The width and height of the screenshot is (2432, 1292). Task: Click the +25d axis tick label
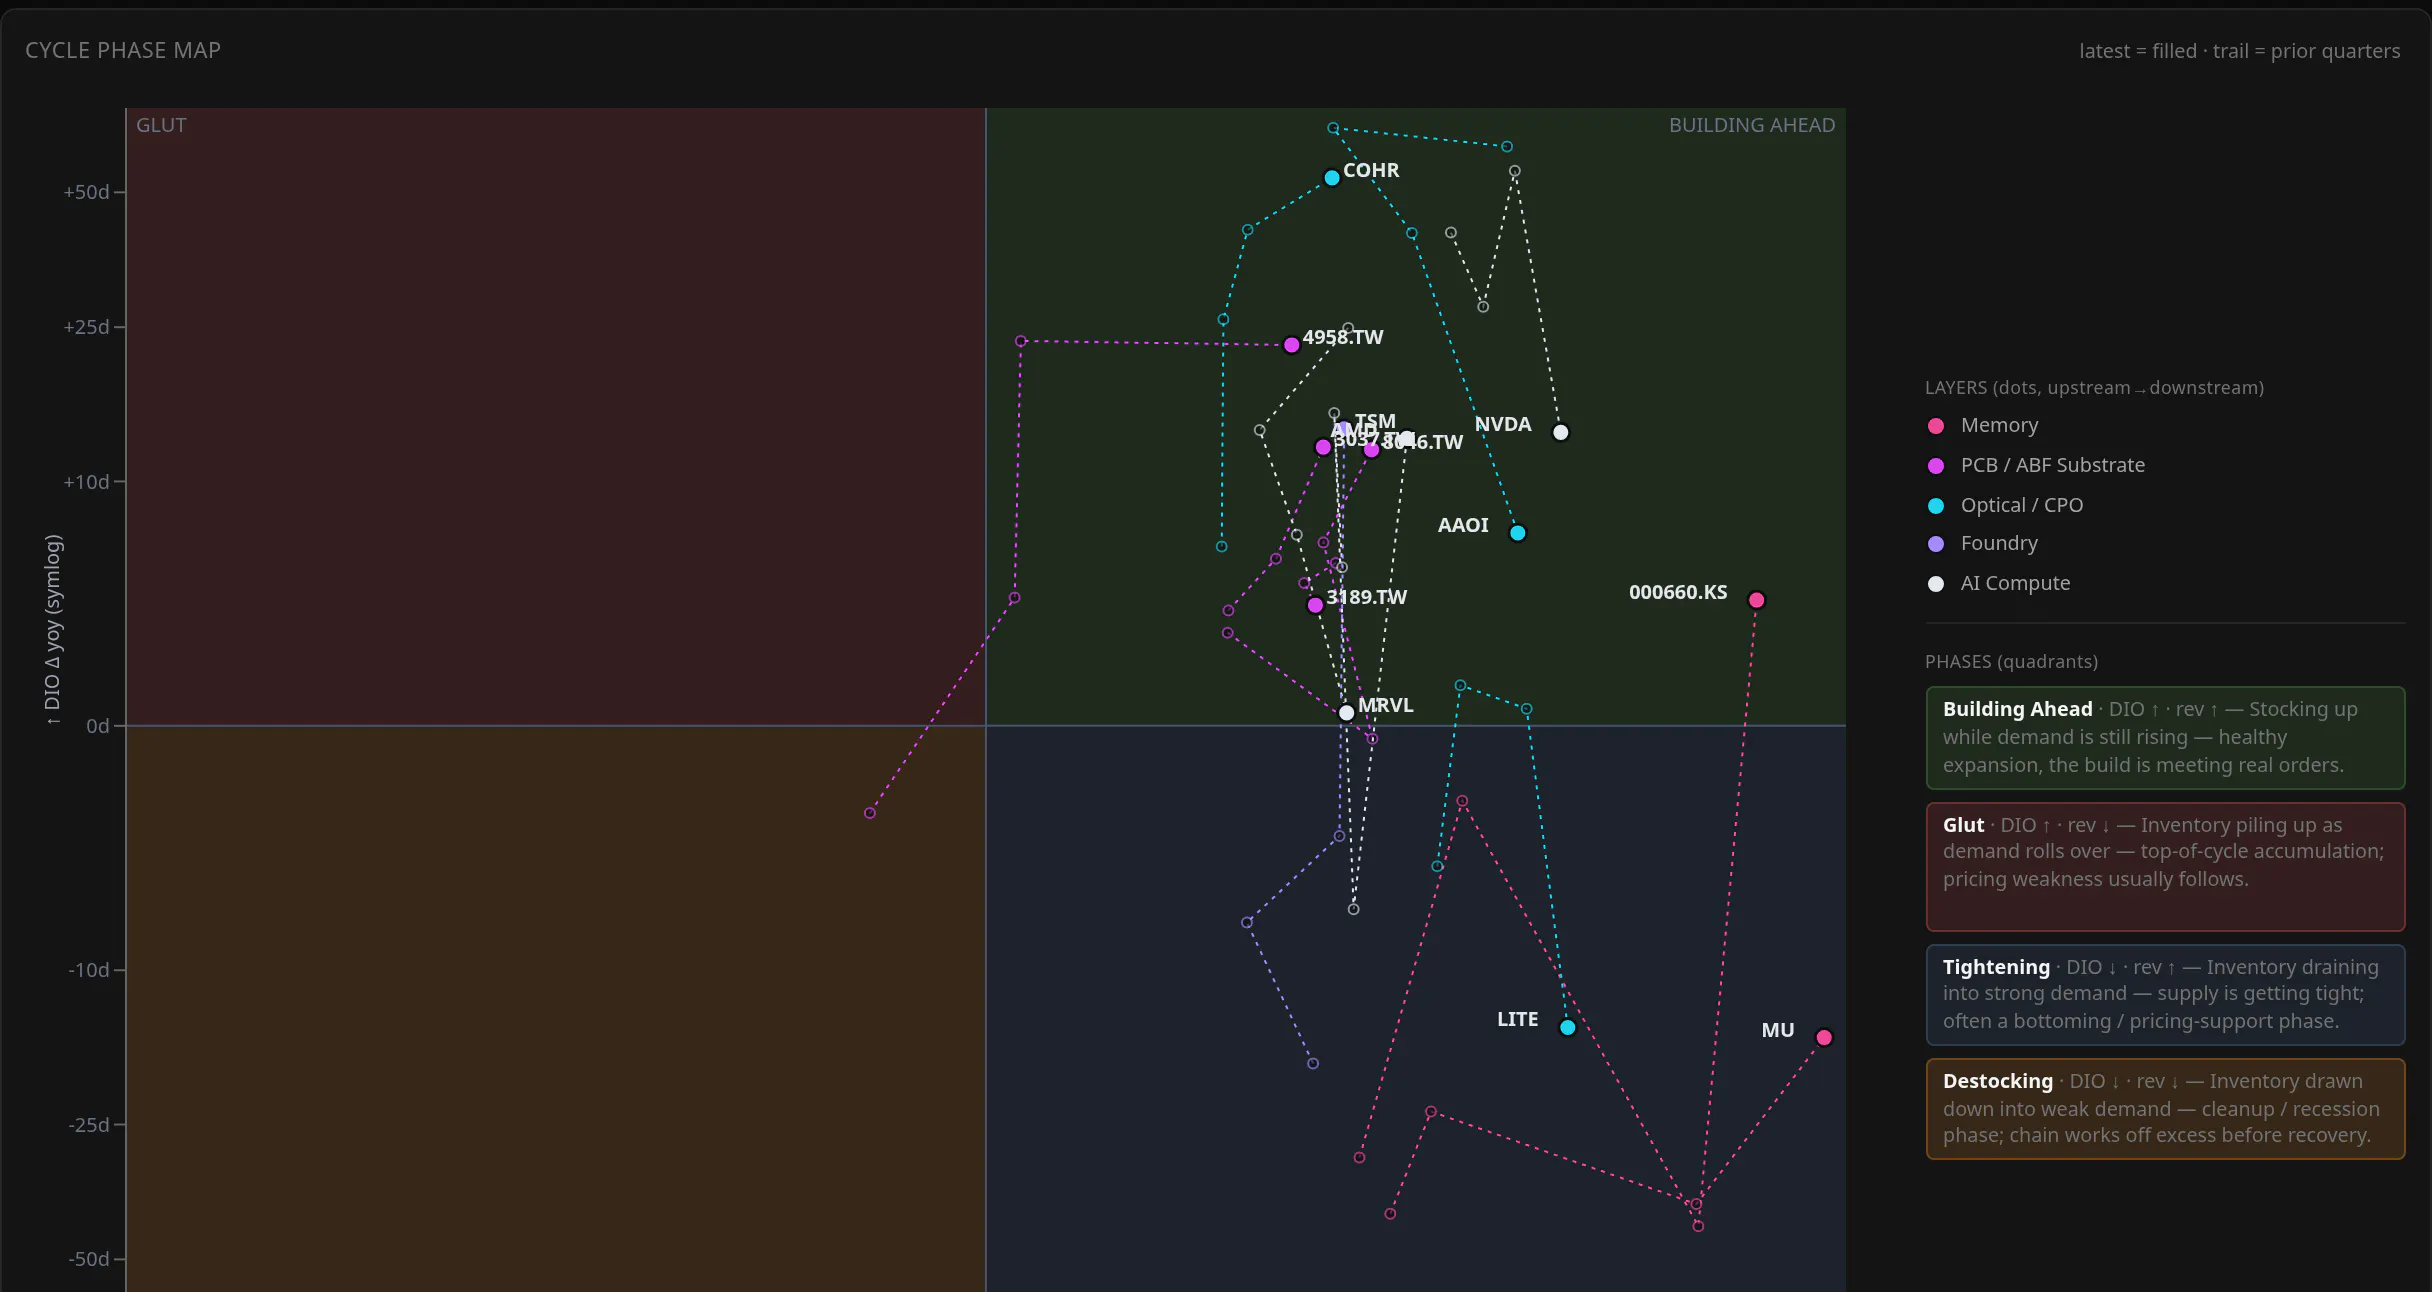[86, 327]
